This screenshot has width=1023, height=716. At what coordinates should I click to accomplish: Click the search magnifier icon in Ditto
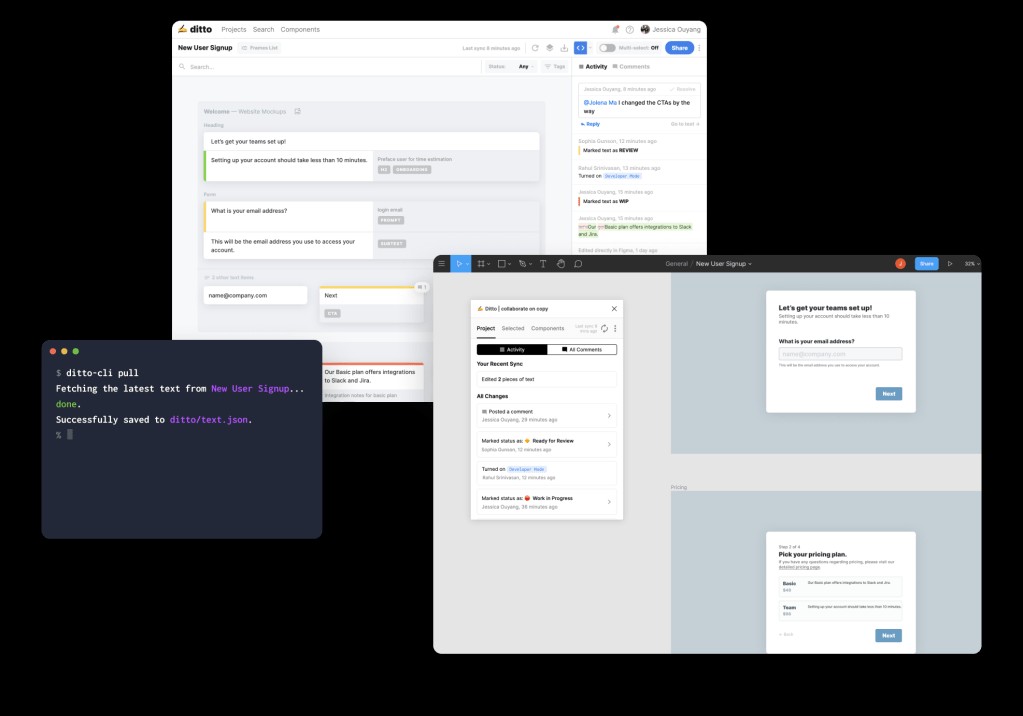182,67
